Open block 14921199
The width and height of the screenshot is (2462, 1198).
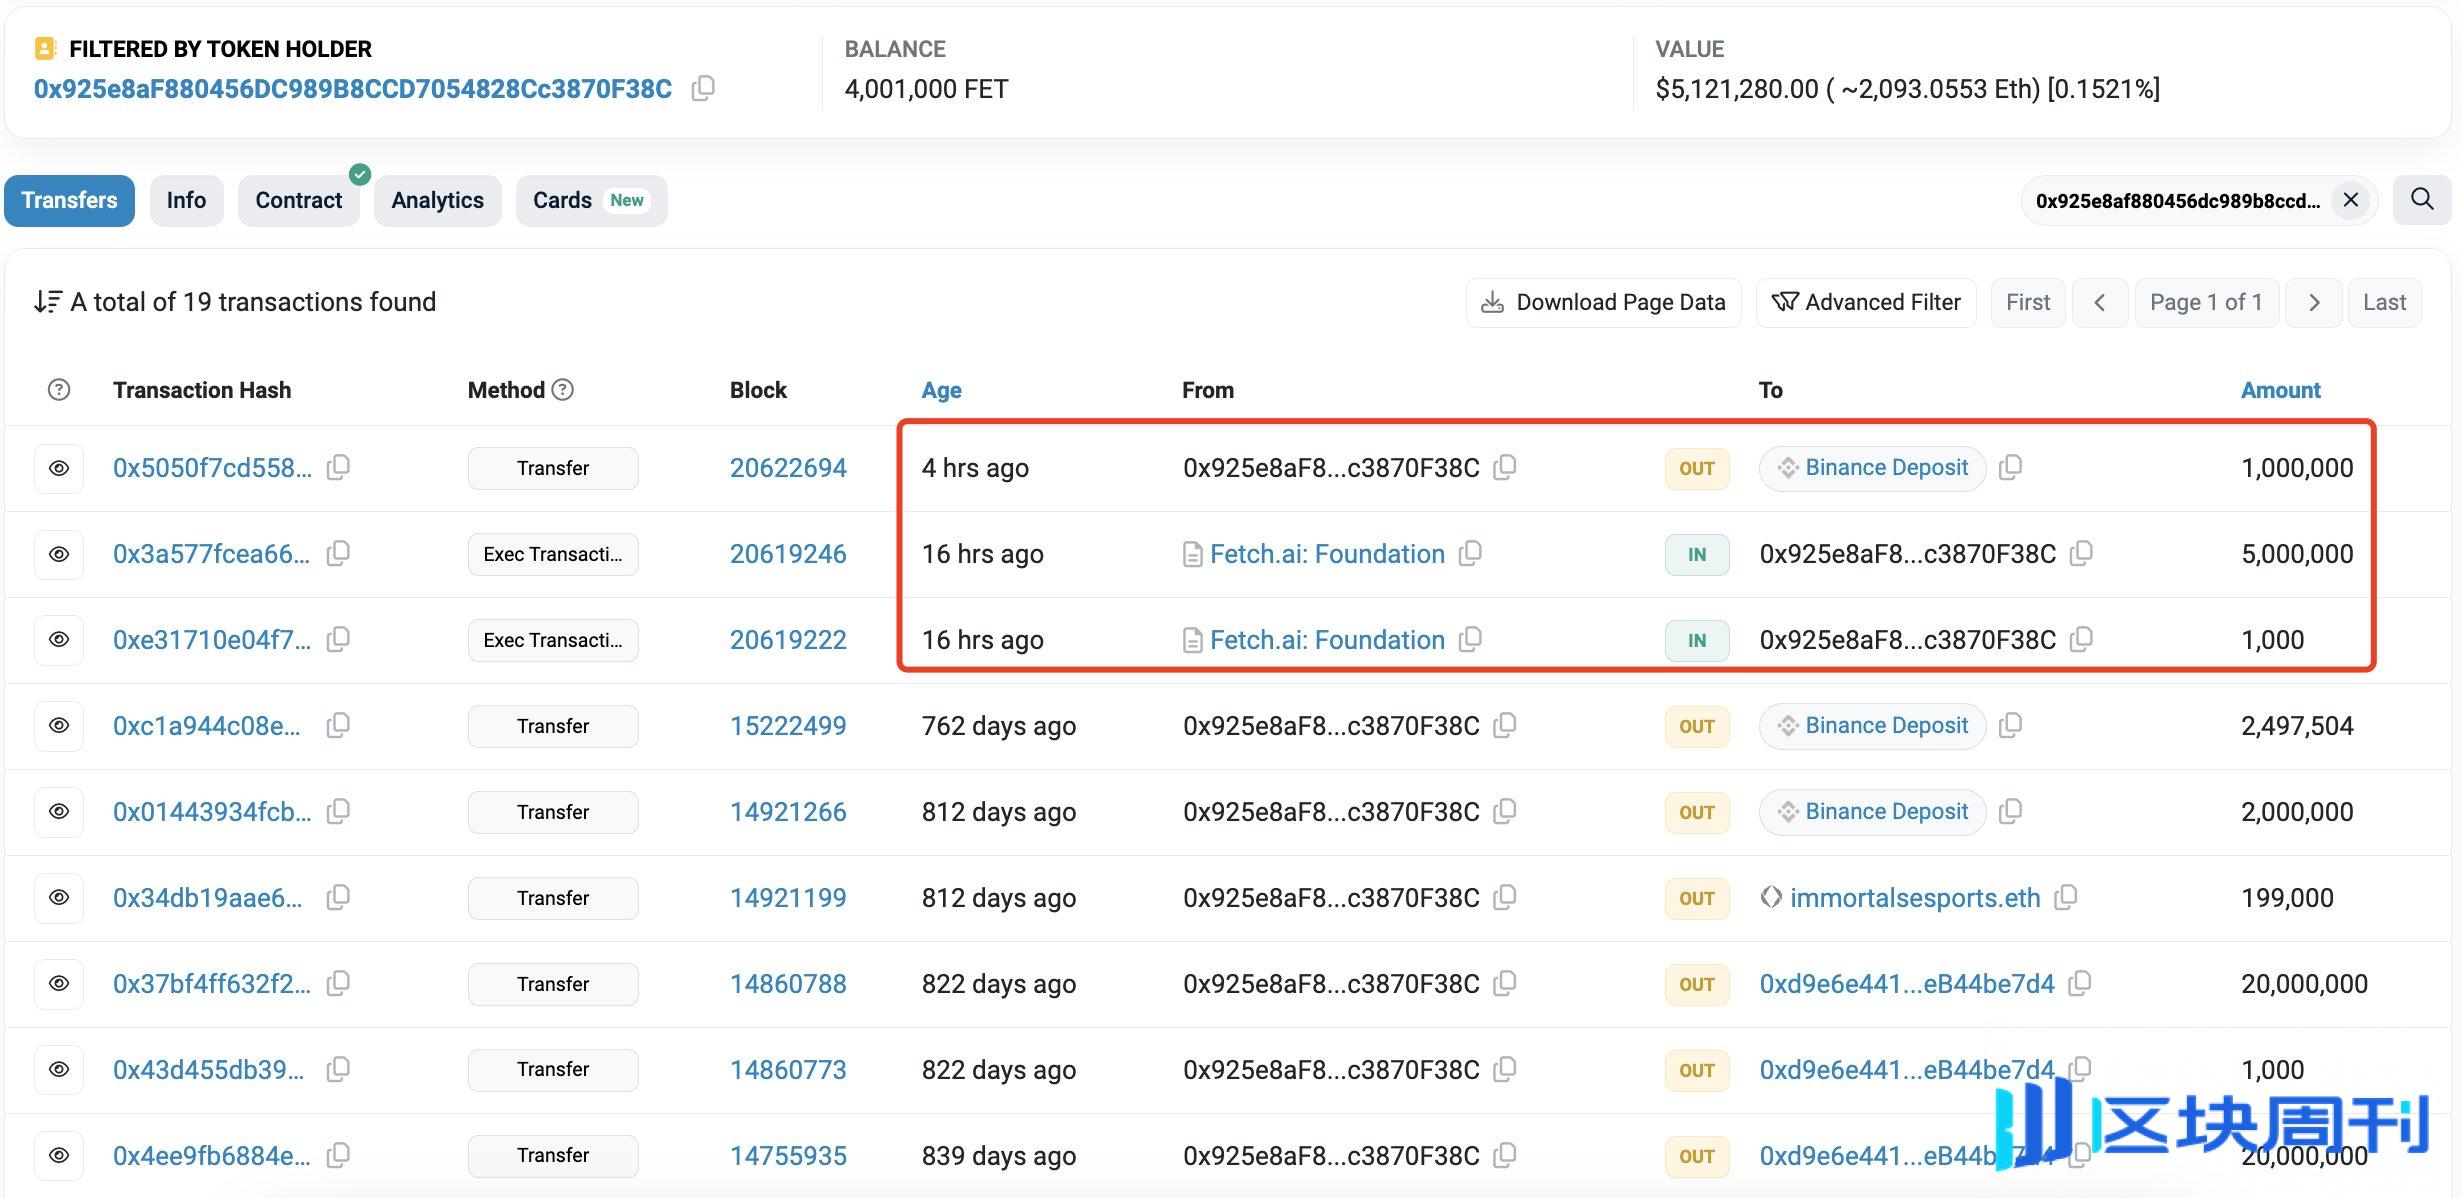point(788,898)
